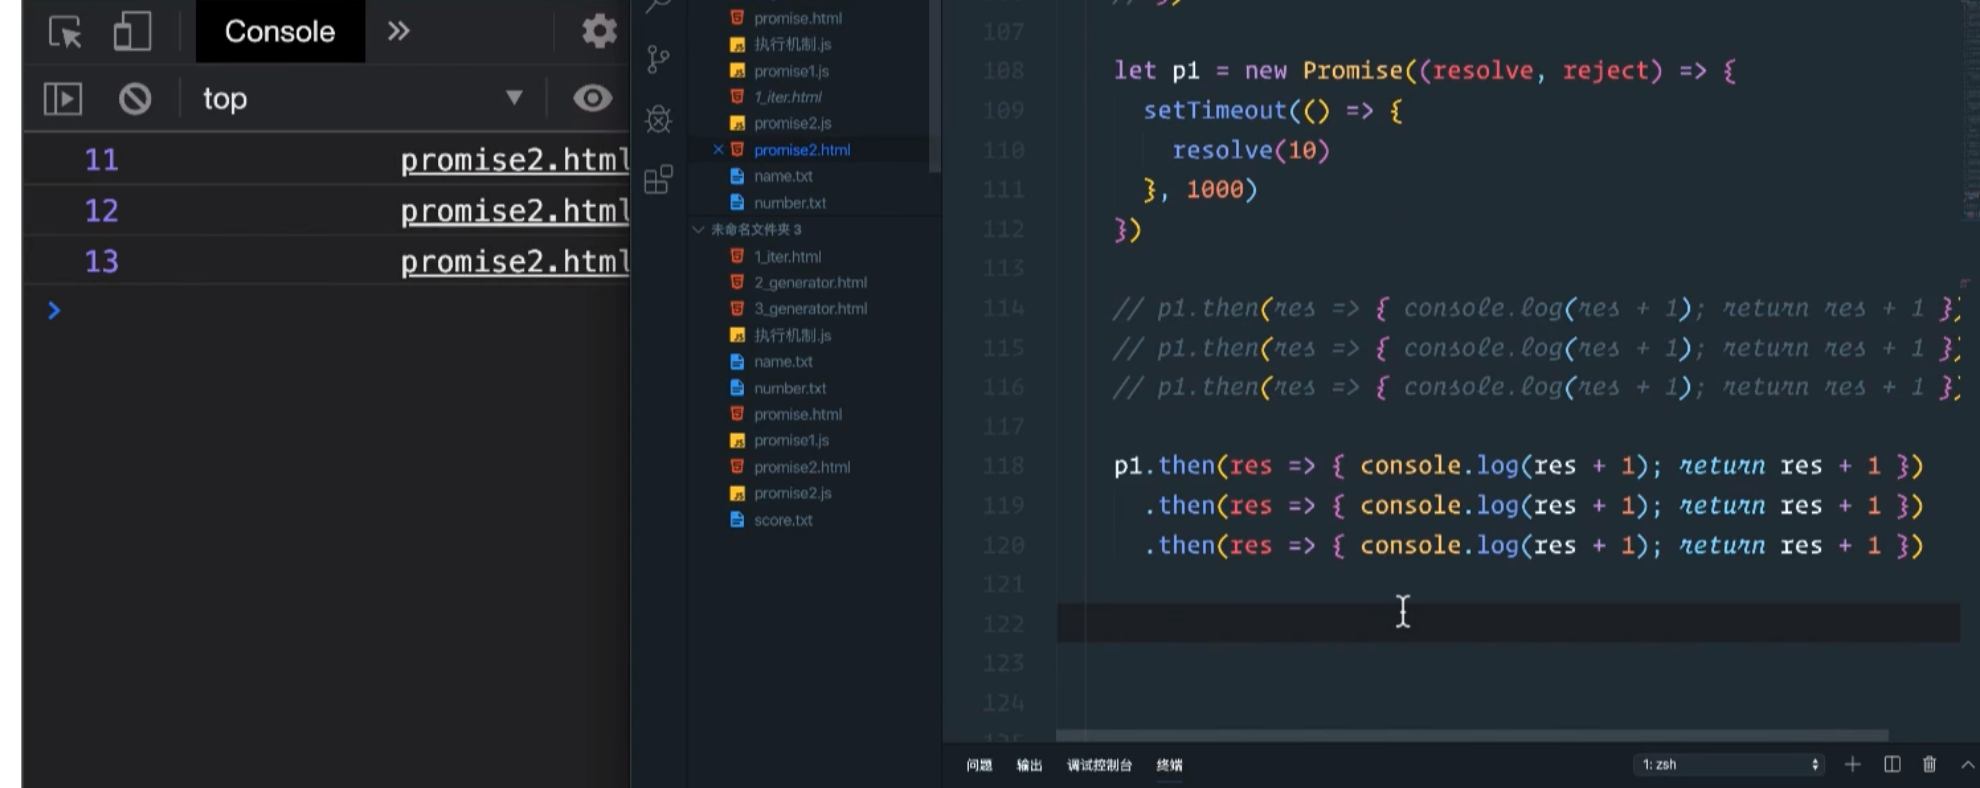Click the 1000 delay value on line 111
Image resolution: width=1980 pixels, height=788 pixels.
tap(1215, 189)
